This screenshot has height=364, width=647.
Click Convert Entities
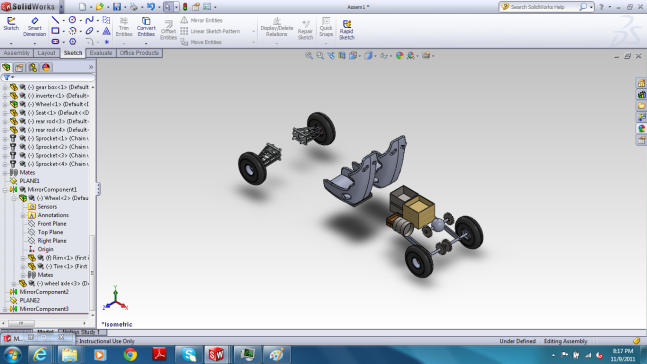tap(146, 27)
